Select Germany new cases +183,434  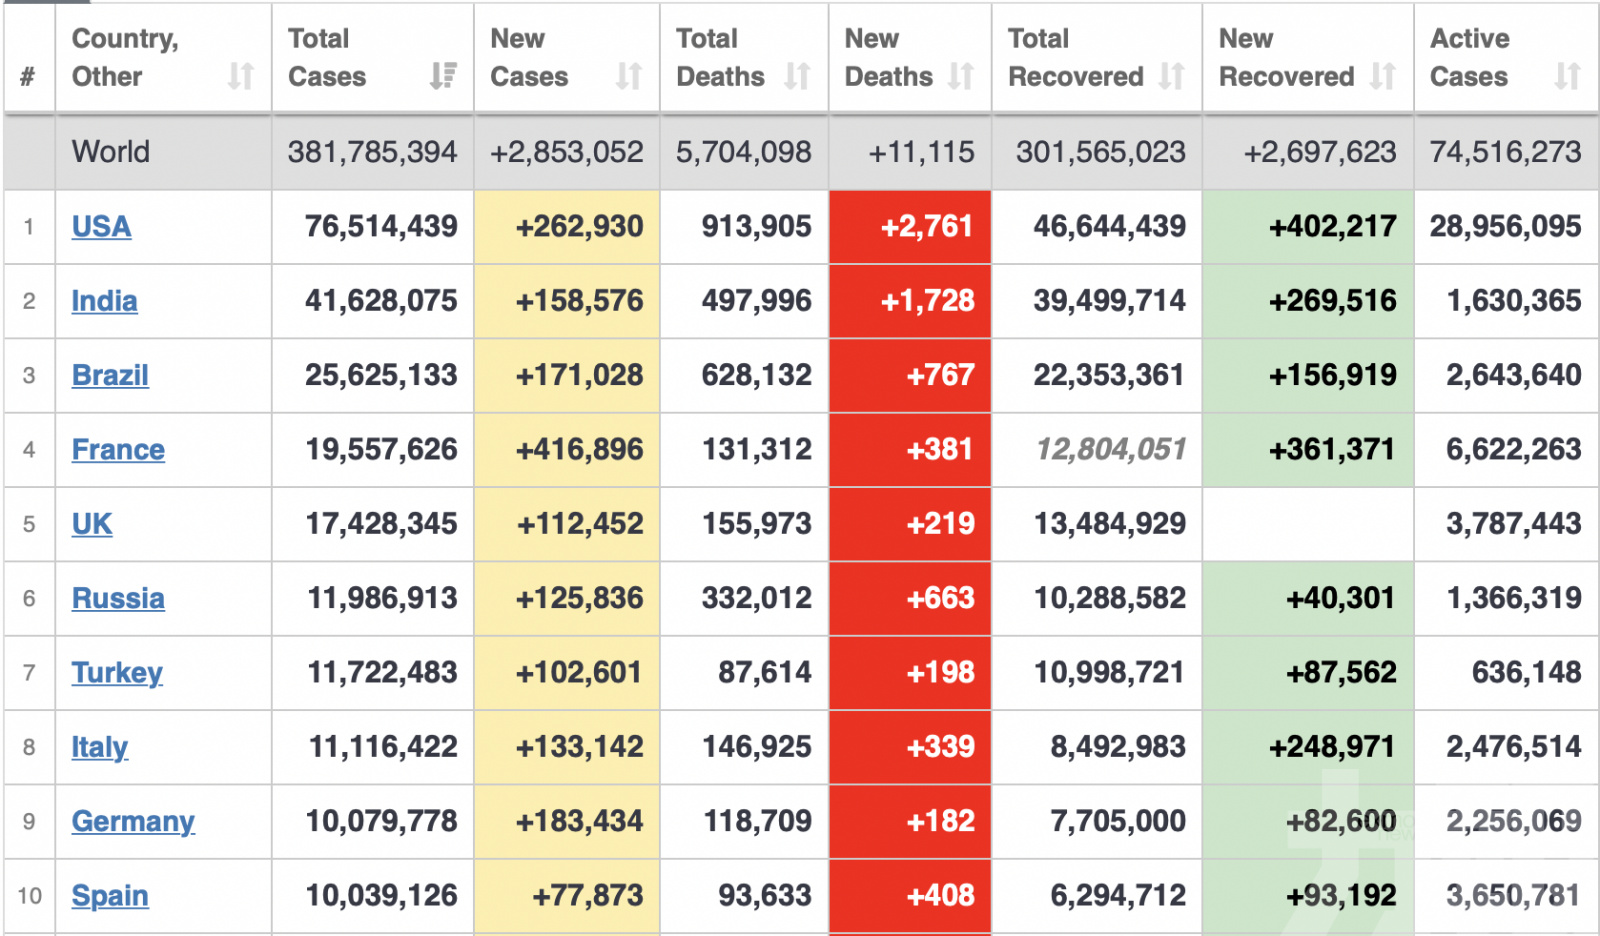click(x=579, y=821)
